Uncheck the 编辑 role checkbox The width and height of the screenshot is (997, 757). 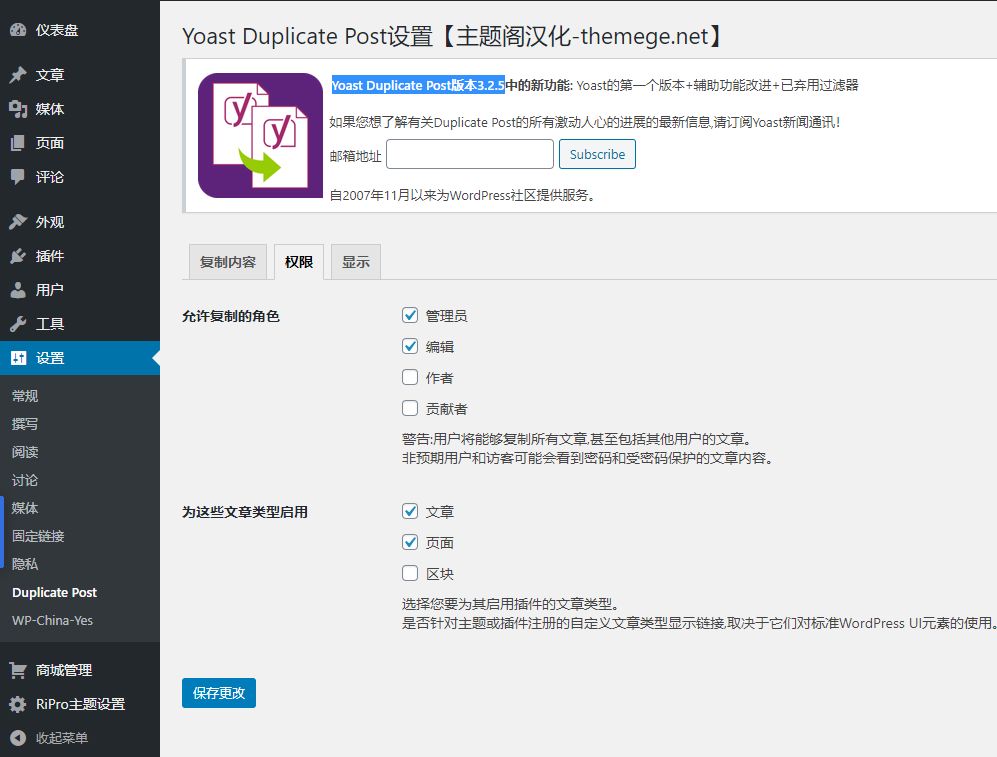[x=410, y=346]
